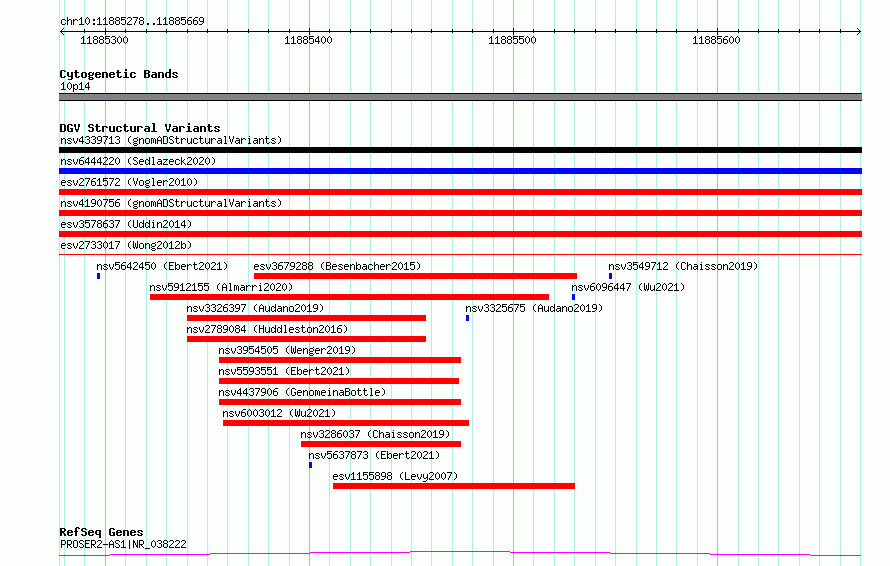Click the red bar under nsv3954505 Wenger2019
The width and height of the screenshot is (890, 566).
click(x=340, y=360)
